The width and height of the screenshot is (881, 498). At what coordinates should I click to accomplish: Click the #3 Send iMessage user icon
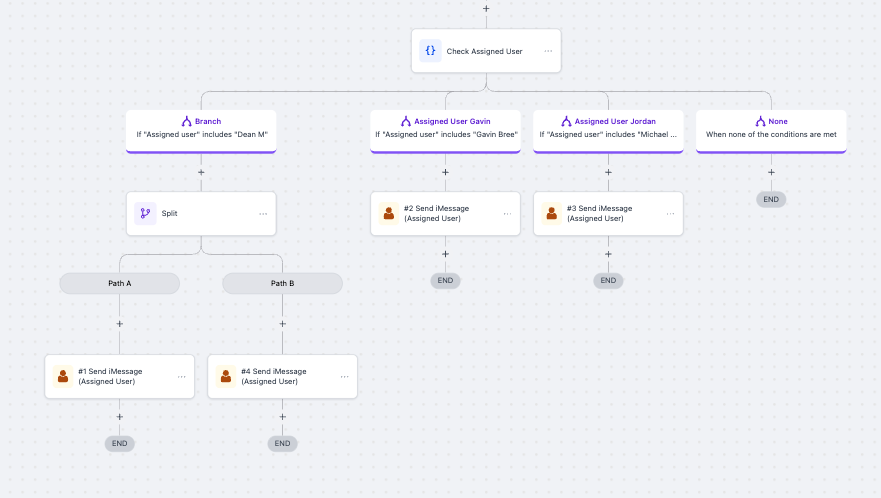pyautogui.click(x=552, y=213)
